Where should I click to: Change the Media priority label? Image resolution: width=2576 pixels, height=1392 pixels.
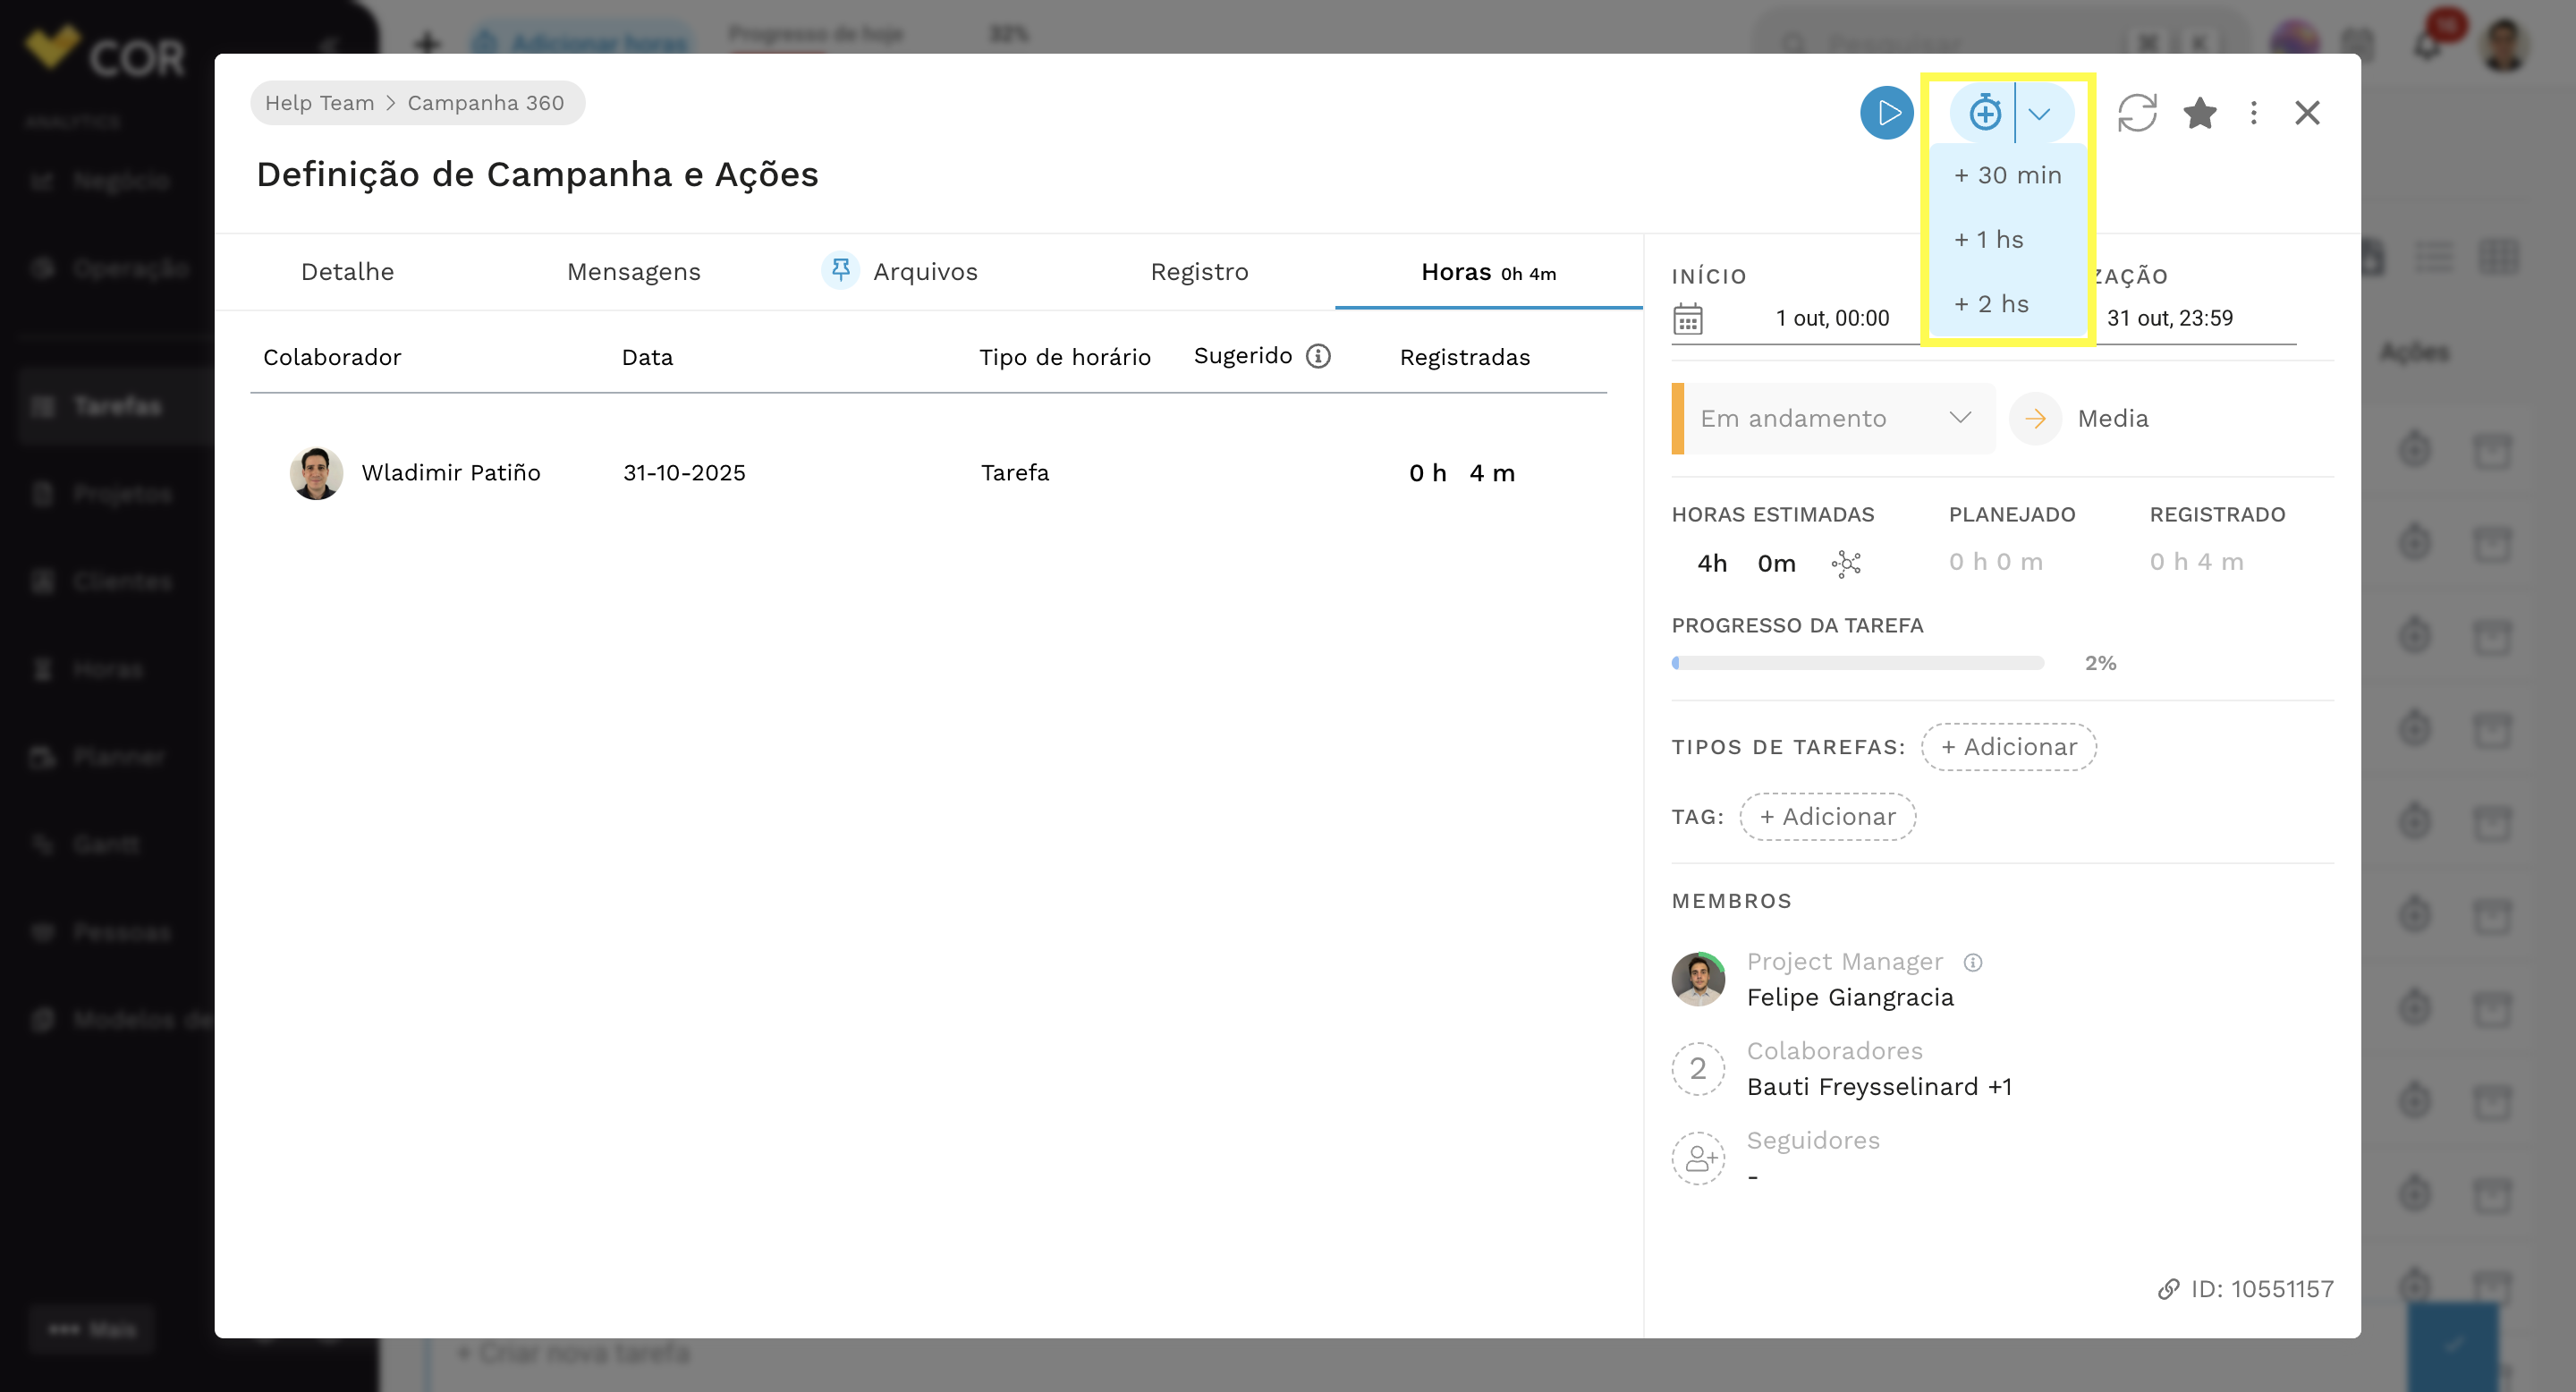2113,419
